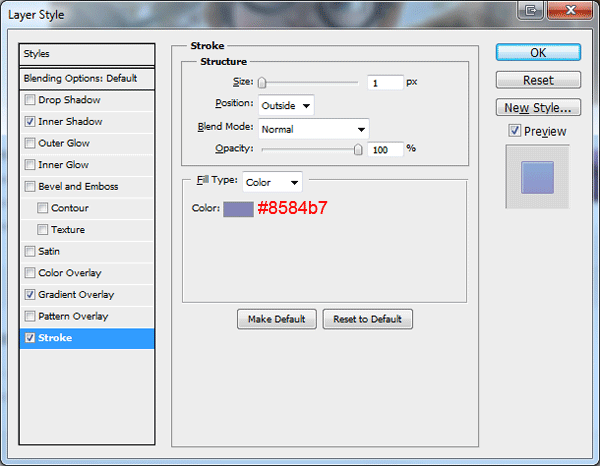Screen dimensions: 600x466
Task: Check the Texture option
Action: click(42, 230)
